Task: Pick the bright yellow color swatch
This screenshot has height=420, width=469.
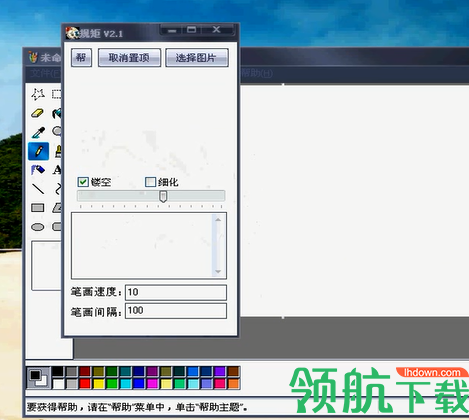Action: coord(99,384)
